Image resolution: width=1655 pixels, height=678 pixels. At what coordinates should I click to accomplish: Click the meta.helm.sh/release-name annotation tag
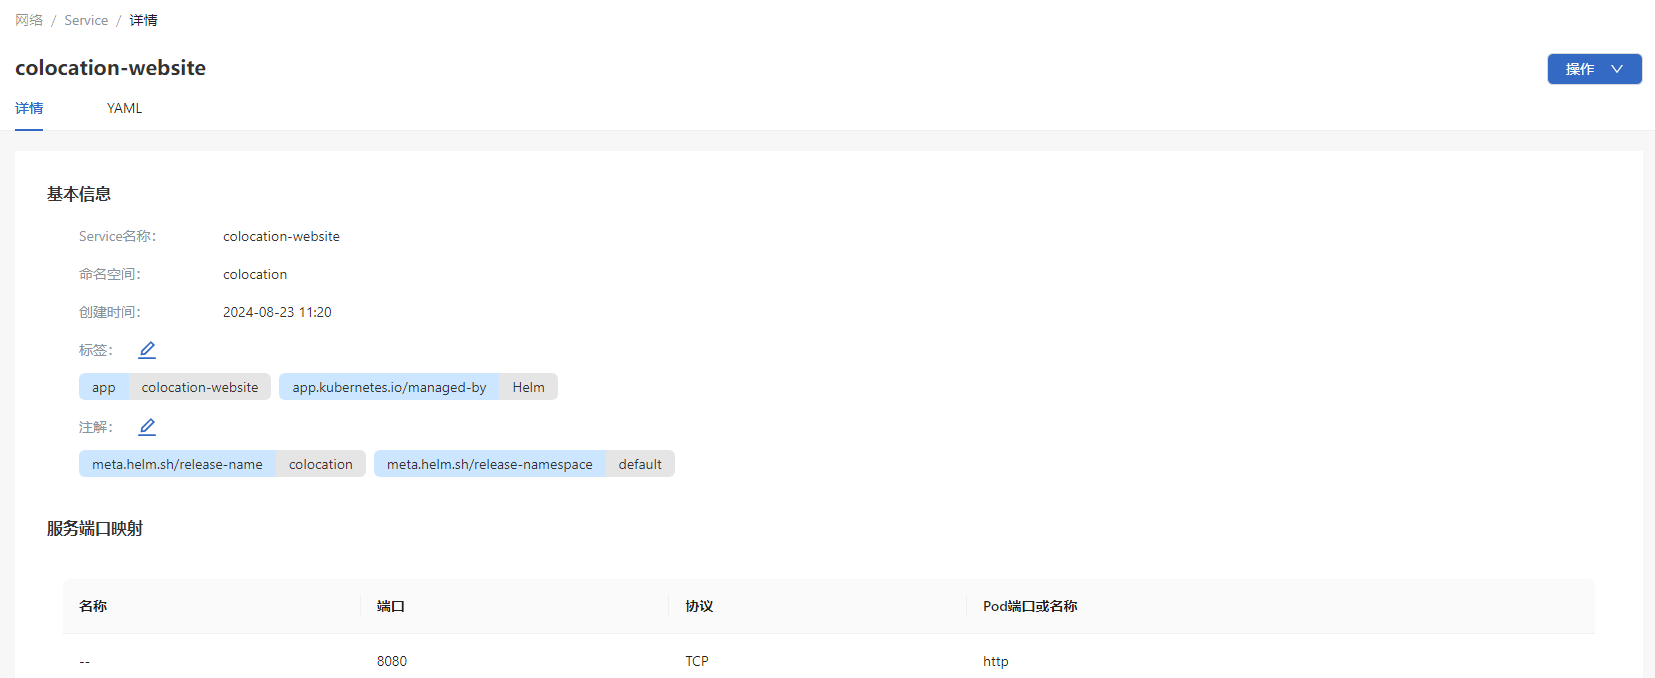tap(222, 464)
